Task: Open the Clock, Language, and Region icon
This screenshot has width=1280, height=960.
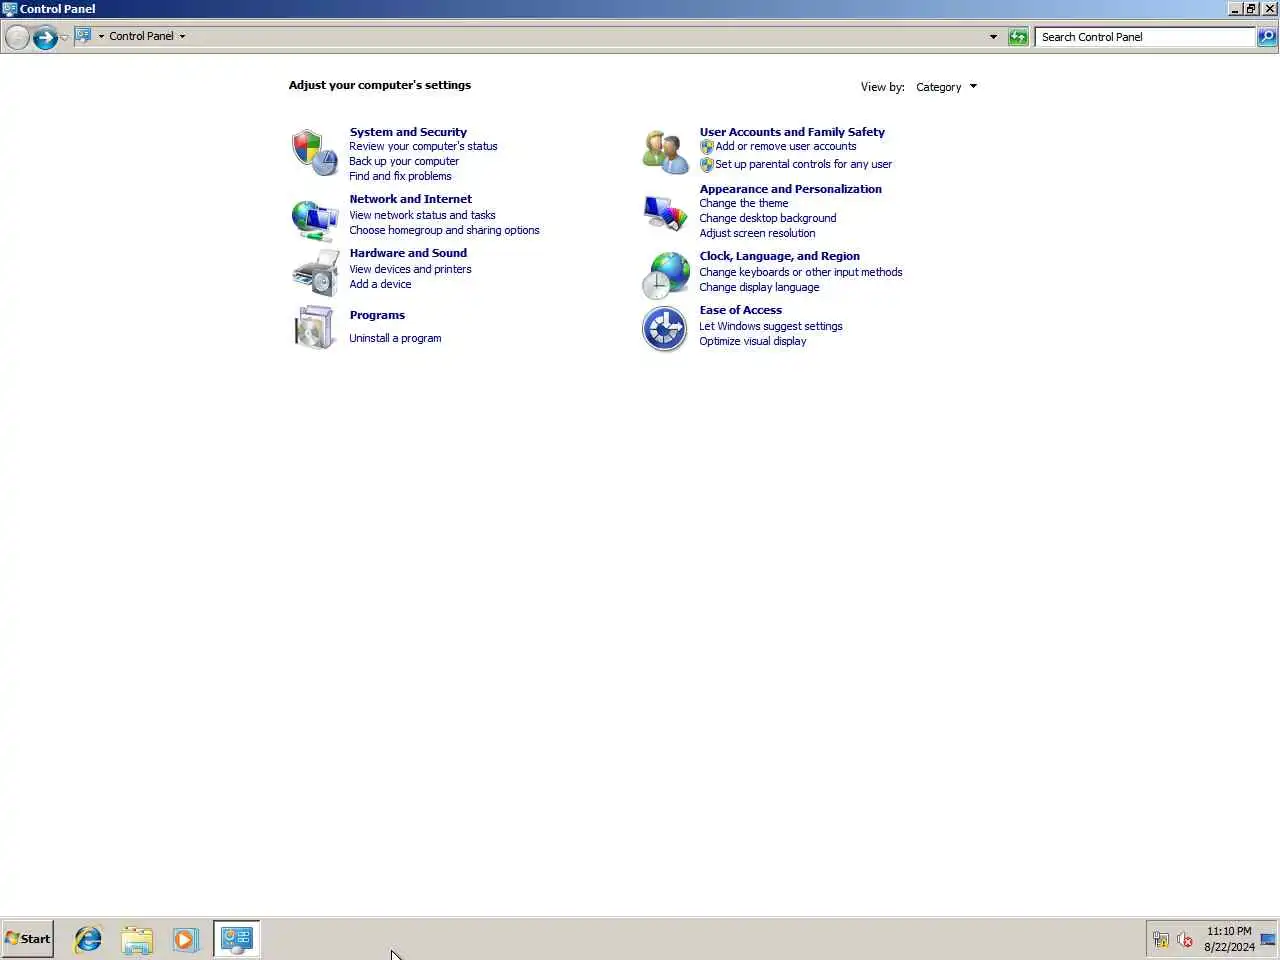Action: (665, 276)
